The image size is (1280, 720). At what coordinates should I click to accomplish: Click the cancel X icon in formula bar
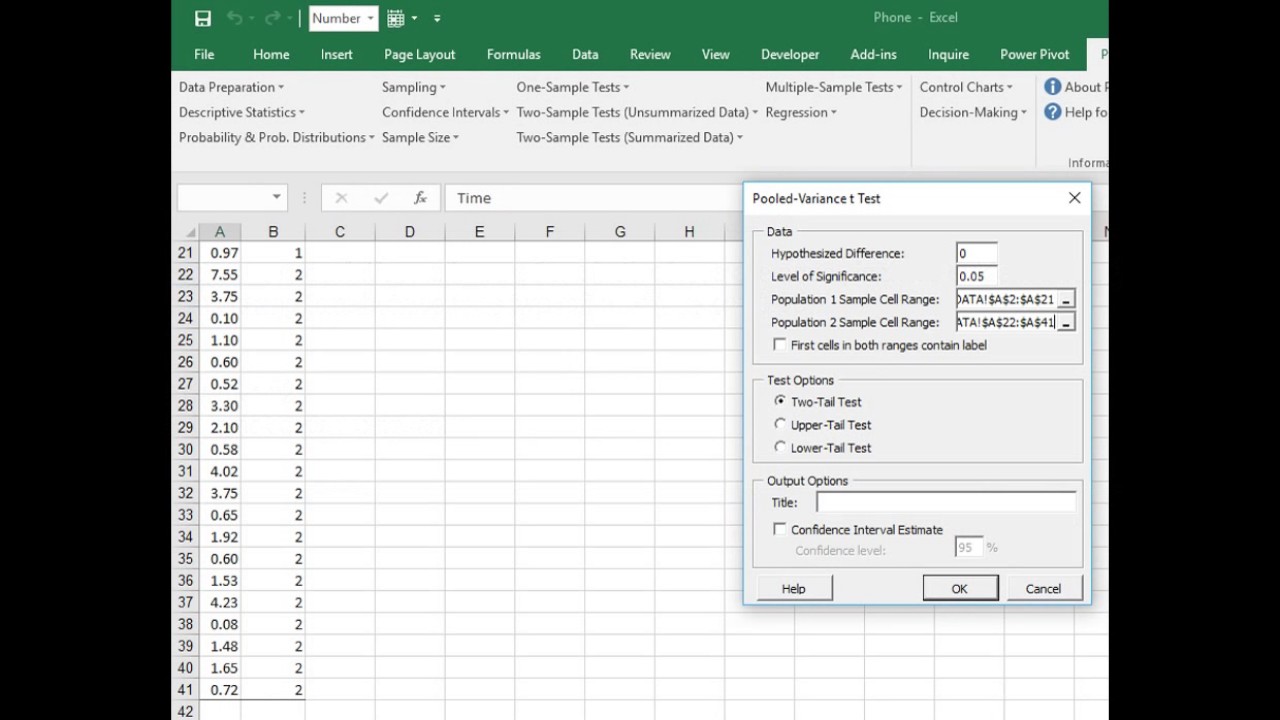[341, 198]
